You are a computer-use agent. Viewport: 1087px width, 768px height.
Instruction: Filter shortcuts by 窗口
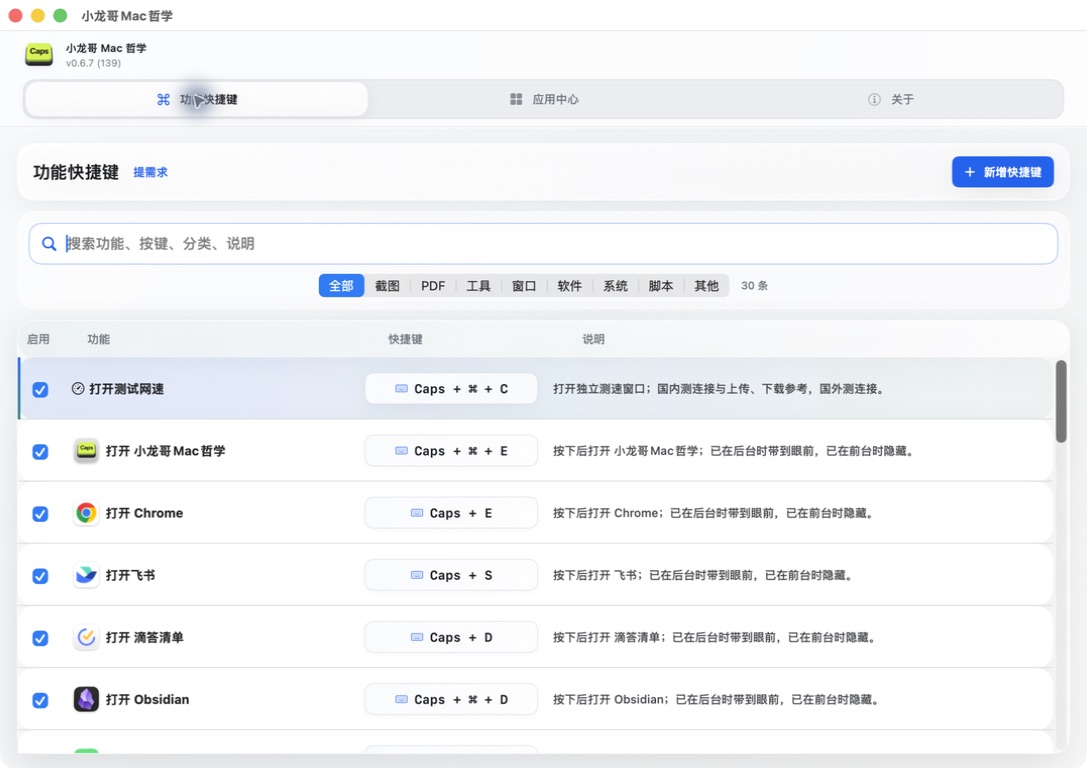pyautogui.click(x=524, y=286)
